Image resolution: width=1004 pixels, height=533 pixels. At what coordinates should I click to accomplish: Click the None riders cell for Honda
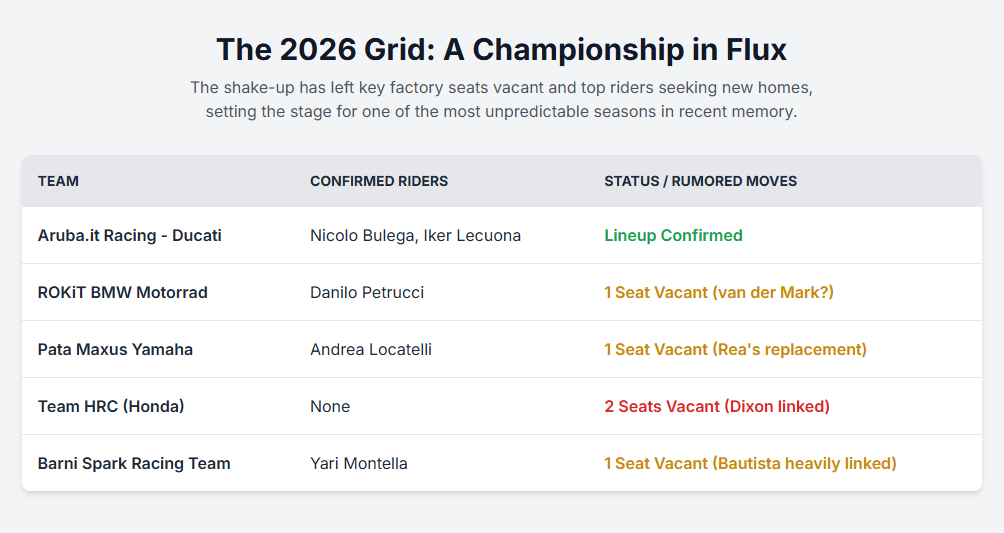click(x=330, y=407)
